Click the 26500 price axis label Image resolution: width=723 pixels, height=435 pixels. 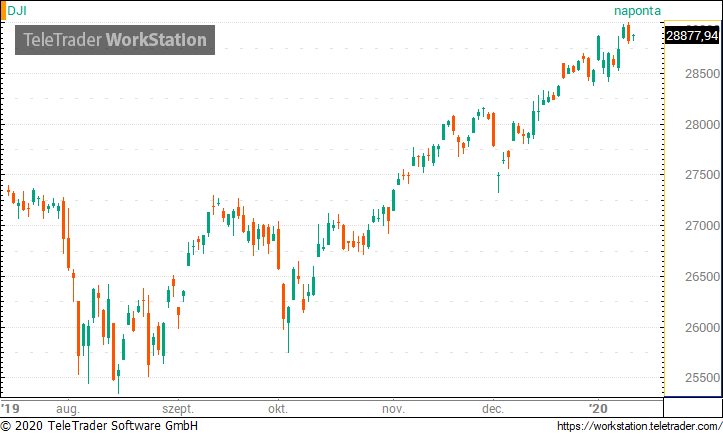click(x=702, y=276)
